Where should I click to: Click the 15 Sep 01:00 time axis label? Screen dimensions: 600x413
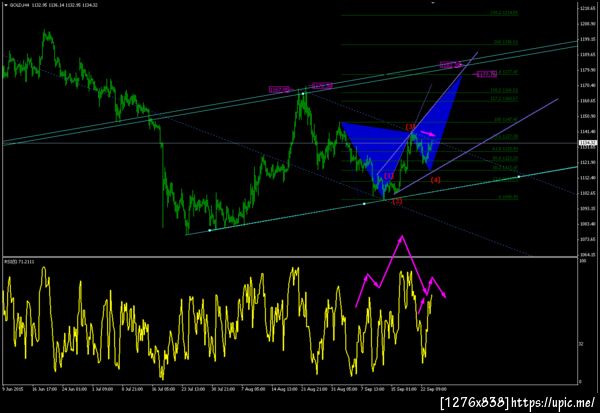404,389
